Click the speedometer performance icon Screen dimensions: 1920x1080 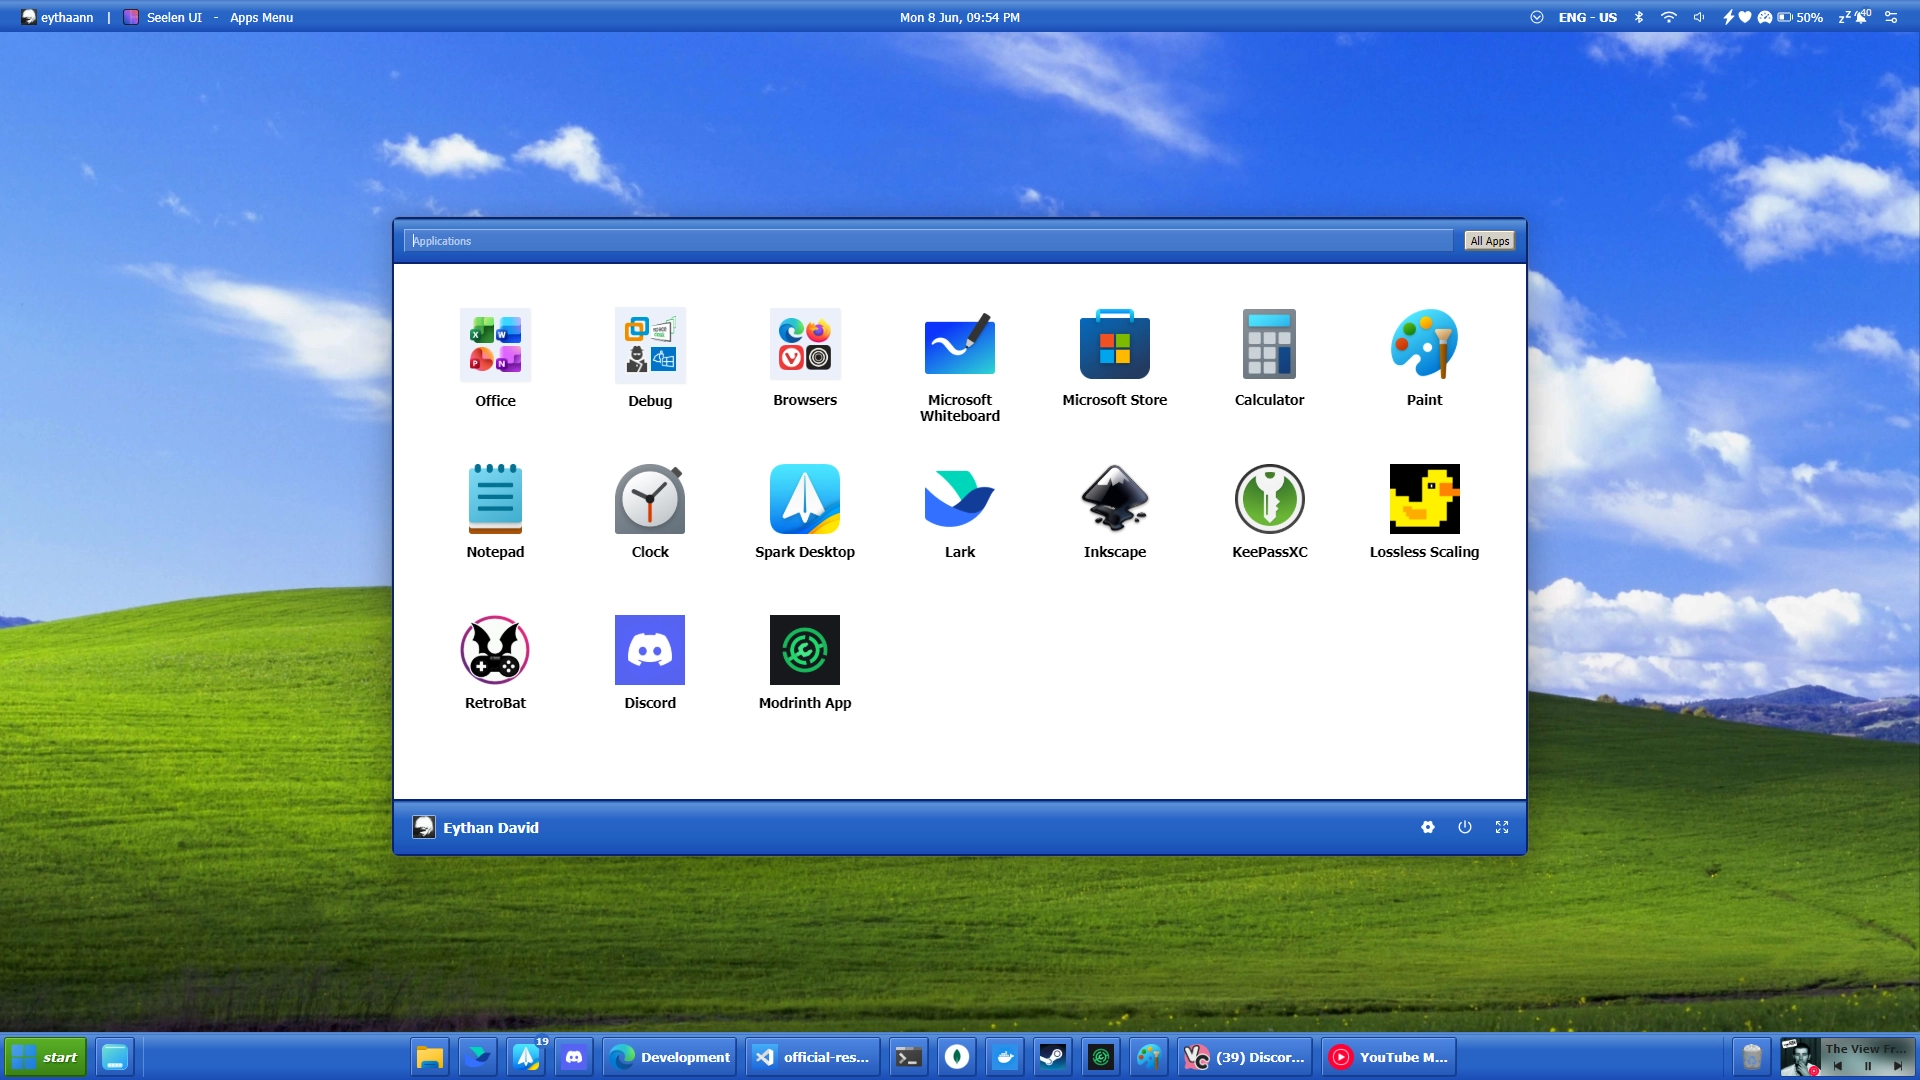click(1765, 17)
